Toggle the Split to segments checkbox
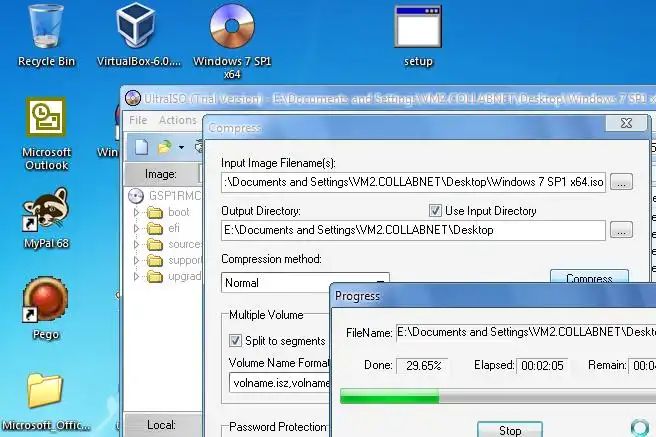Viewport: 656px width, 437px height. click(x=235, y=340)
